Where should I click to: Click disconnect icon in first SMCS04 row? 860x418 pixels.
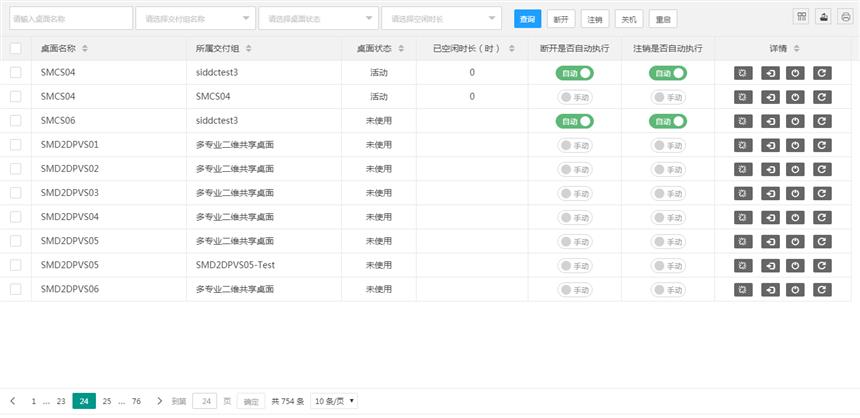[743, 73]
